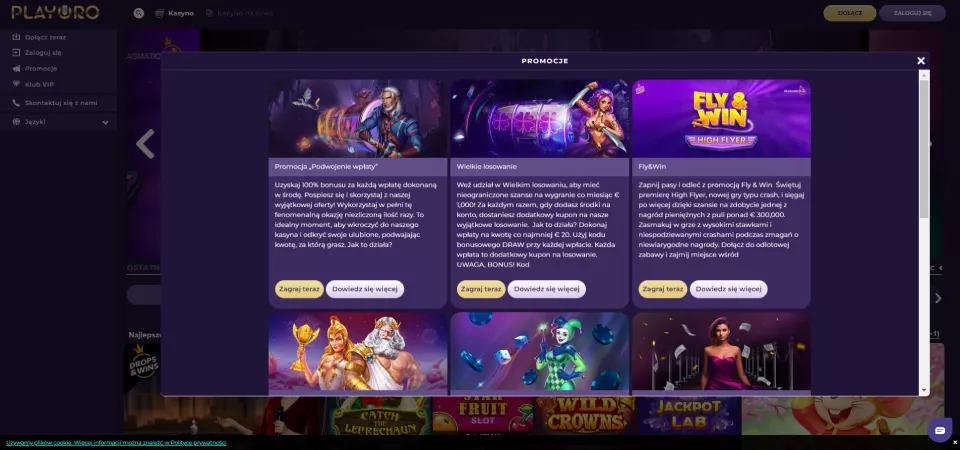
Task: Select Zaloguj się in the sidebar menu
Action: [x=43, y=53]
